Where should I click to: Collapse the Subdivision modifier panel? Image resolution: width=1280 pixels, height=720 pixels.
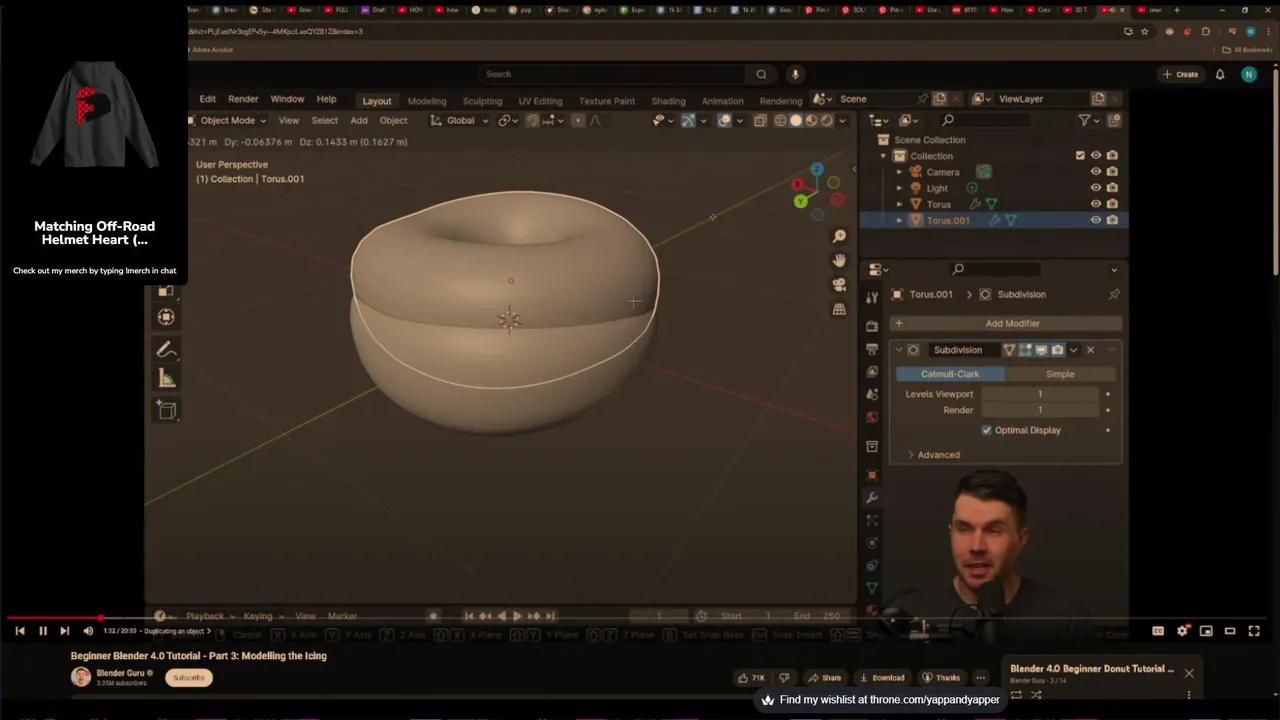[899, 350]
